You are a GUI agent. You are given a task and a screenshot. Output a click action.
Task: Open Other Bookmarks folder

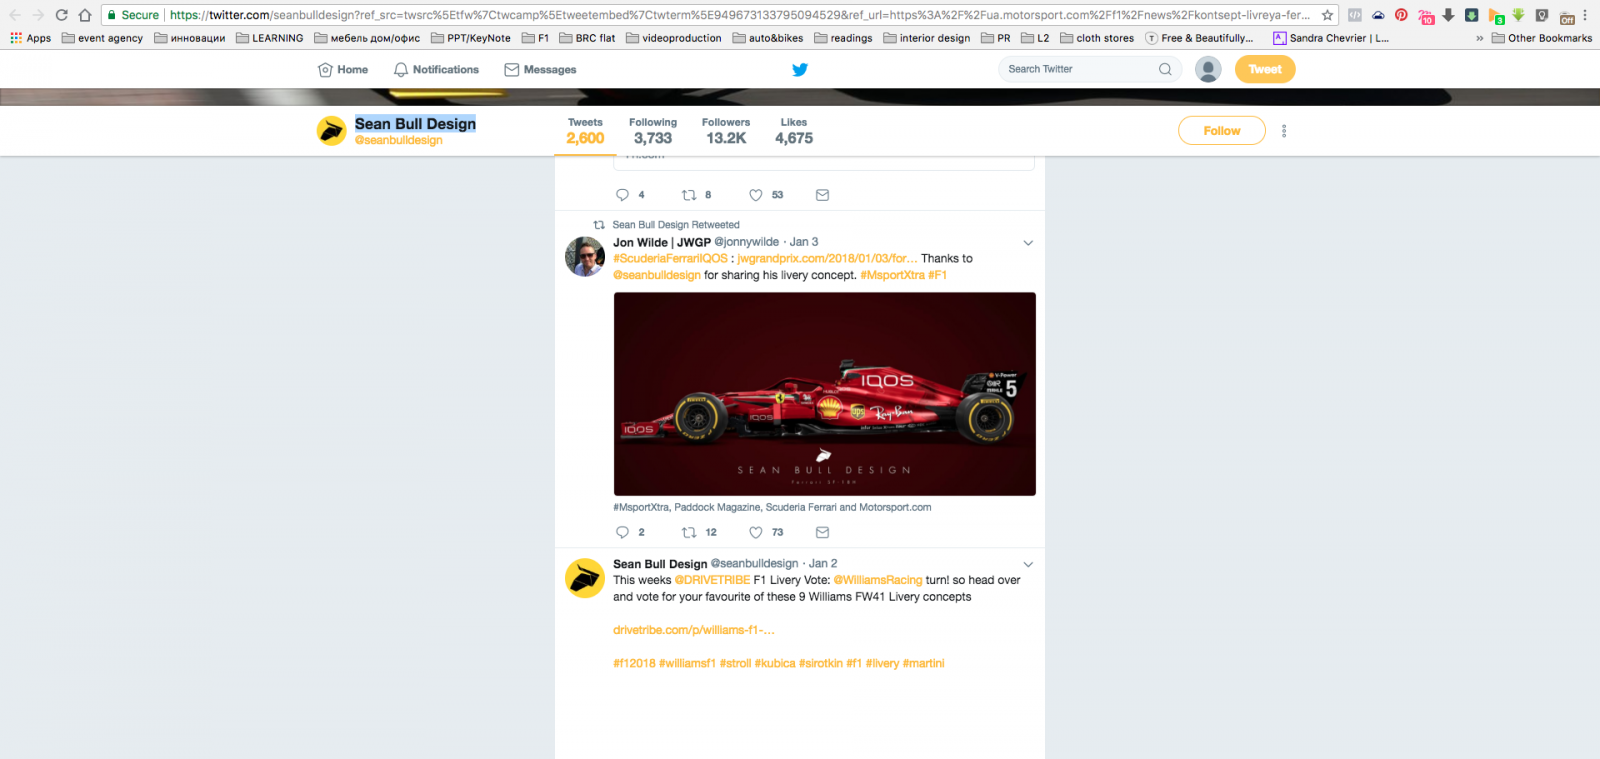coord(1542,38)
